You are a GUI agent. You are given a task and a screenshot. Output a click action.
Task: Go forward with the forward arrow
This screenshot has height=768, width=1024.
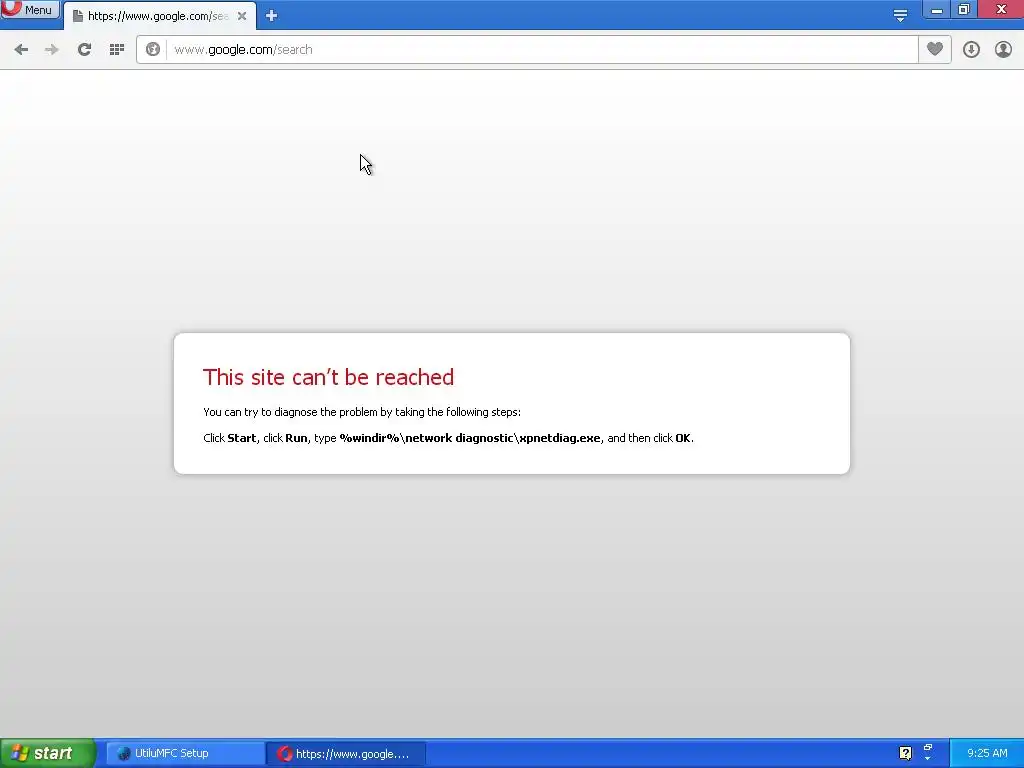pyautogui.click(x=52, y=50)
